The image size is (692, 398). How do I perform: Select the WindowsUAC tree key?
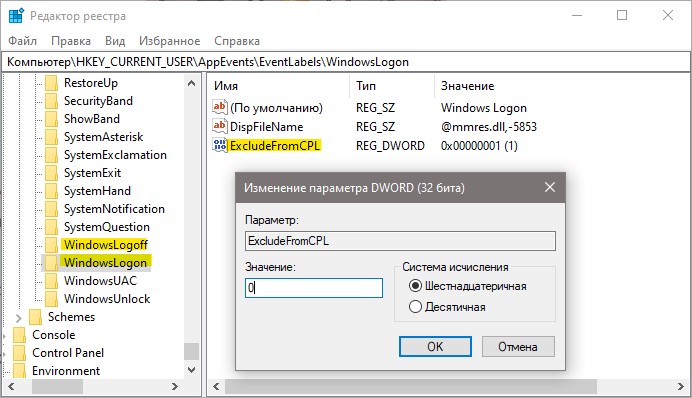tap(100, 281)
